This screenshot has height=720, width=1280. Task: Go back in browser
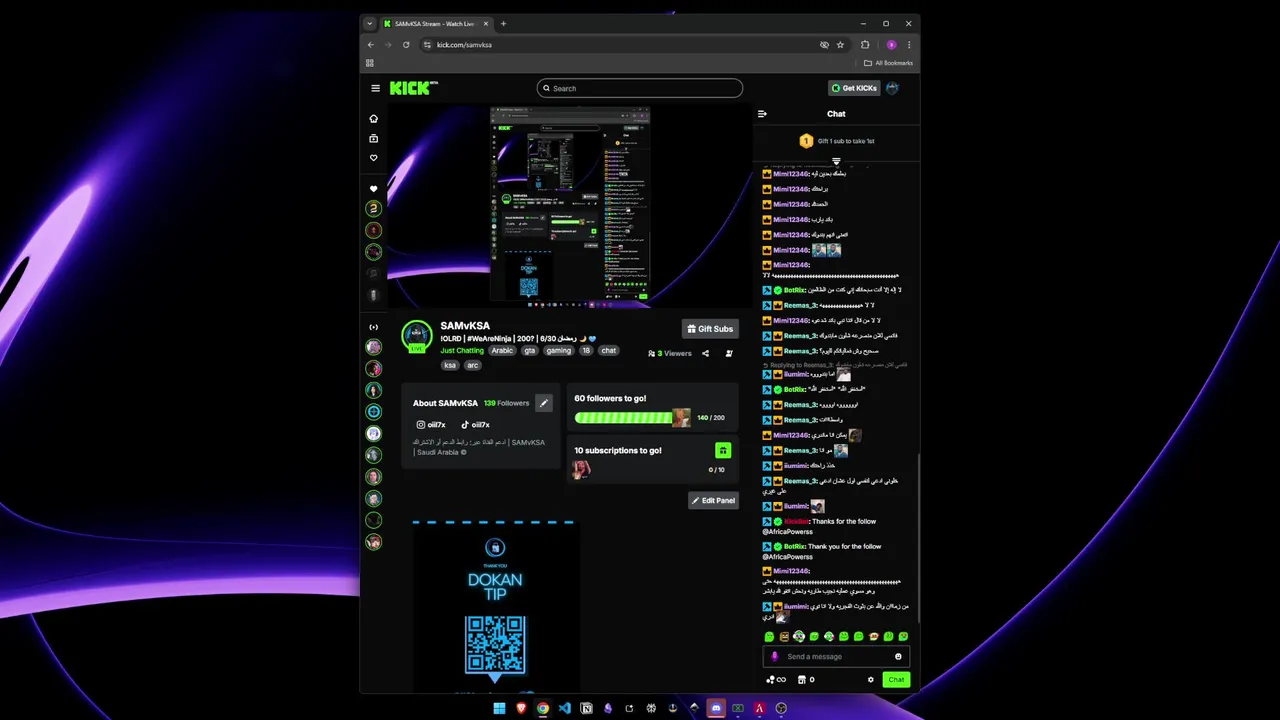pos(371,44)
